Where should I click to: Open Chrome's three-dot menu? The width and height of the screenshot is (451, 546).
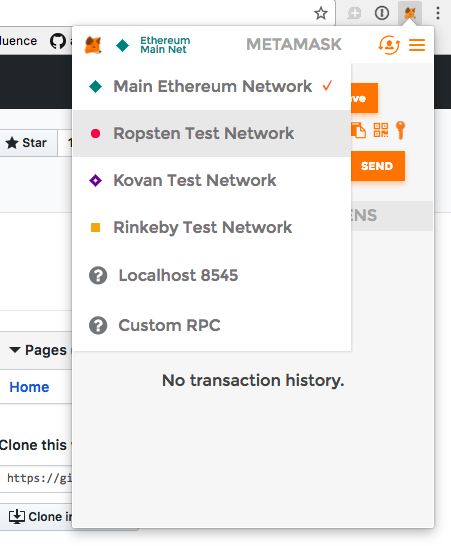[x=438, y=13]
